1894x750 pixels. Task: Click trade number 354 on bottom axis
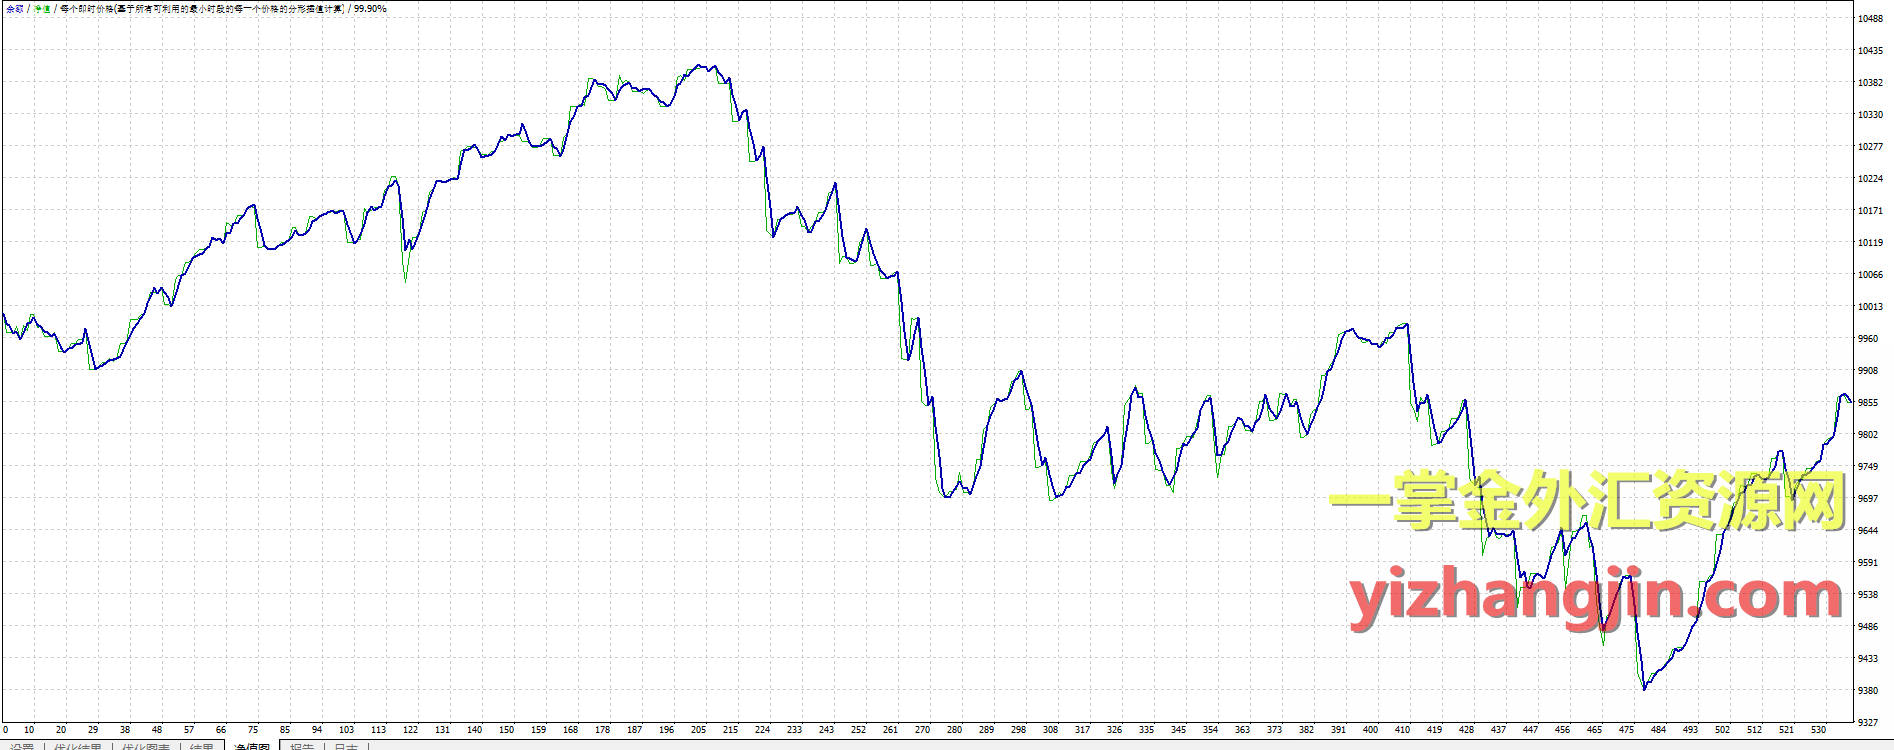[x=1210, y=730]
